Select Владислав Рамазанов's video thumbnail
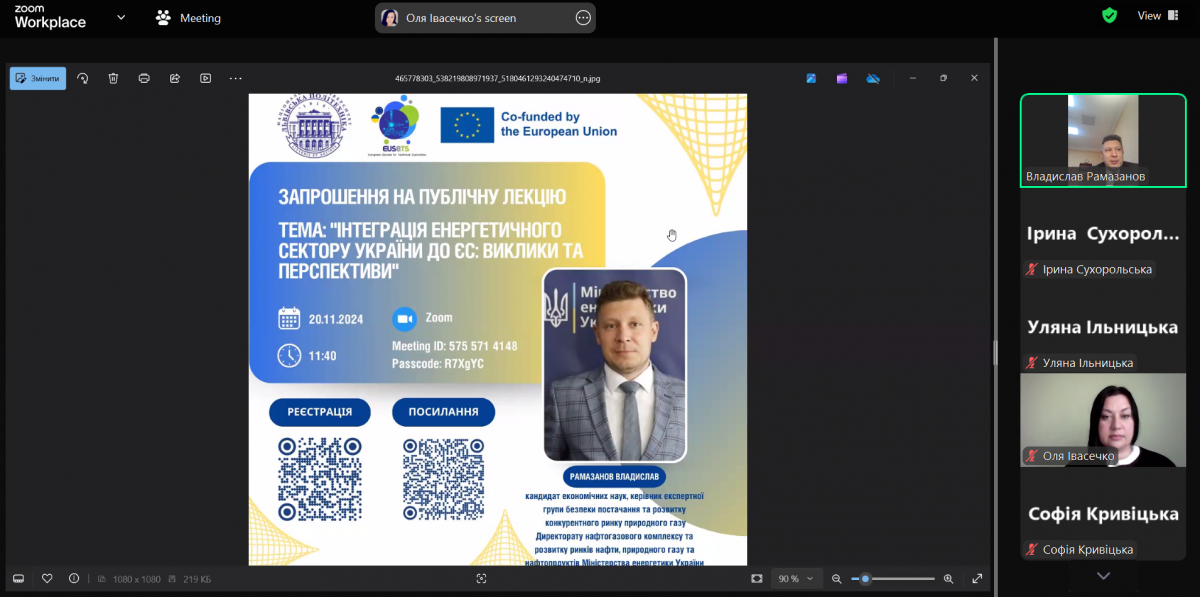Screen dimensions: 1200x597 1102,138
